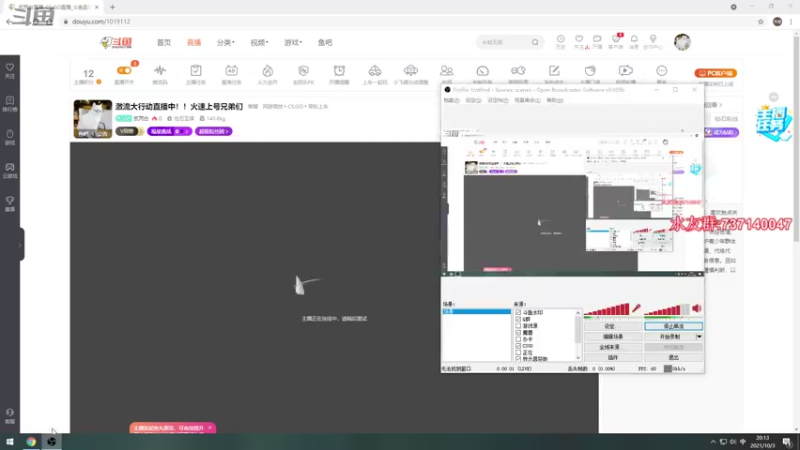The image size is (800, 450).
Task: Click the 火力全开 flame icon
Action: (267, 70)
